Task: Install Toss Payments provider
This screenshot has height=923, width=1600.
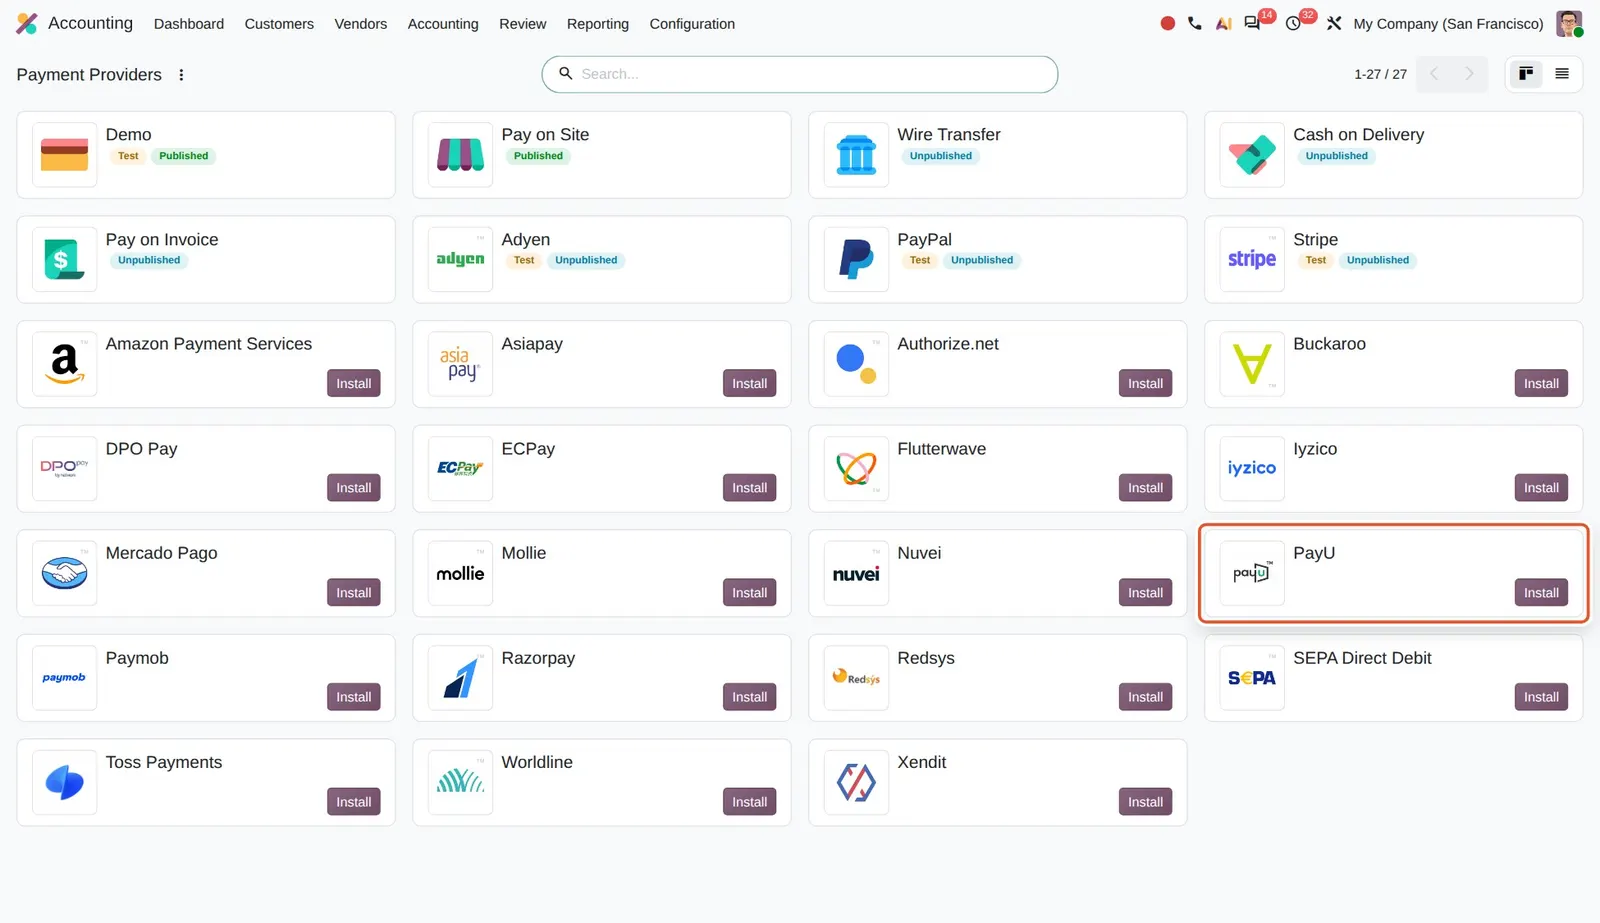Action: tap(354, 802)
